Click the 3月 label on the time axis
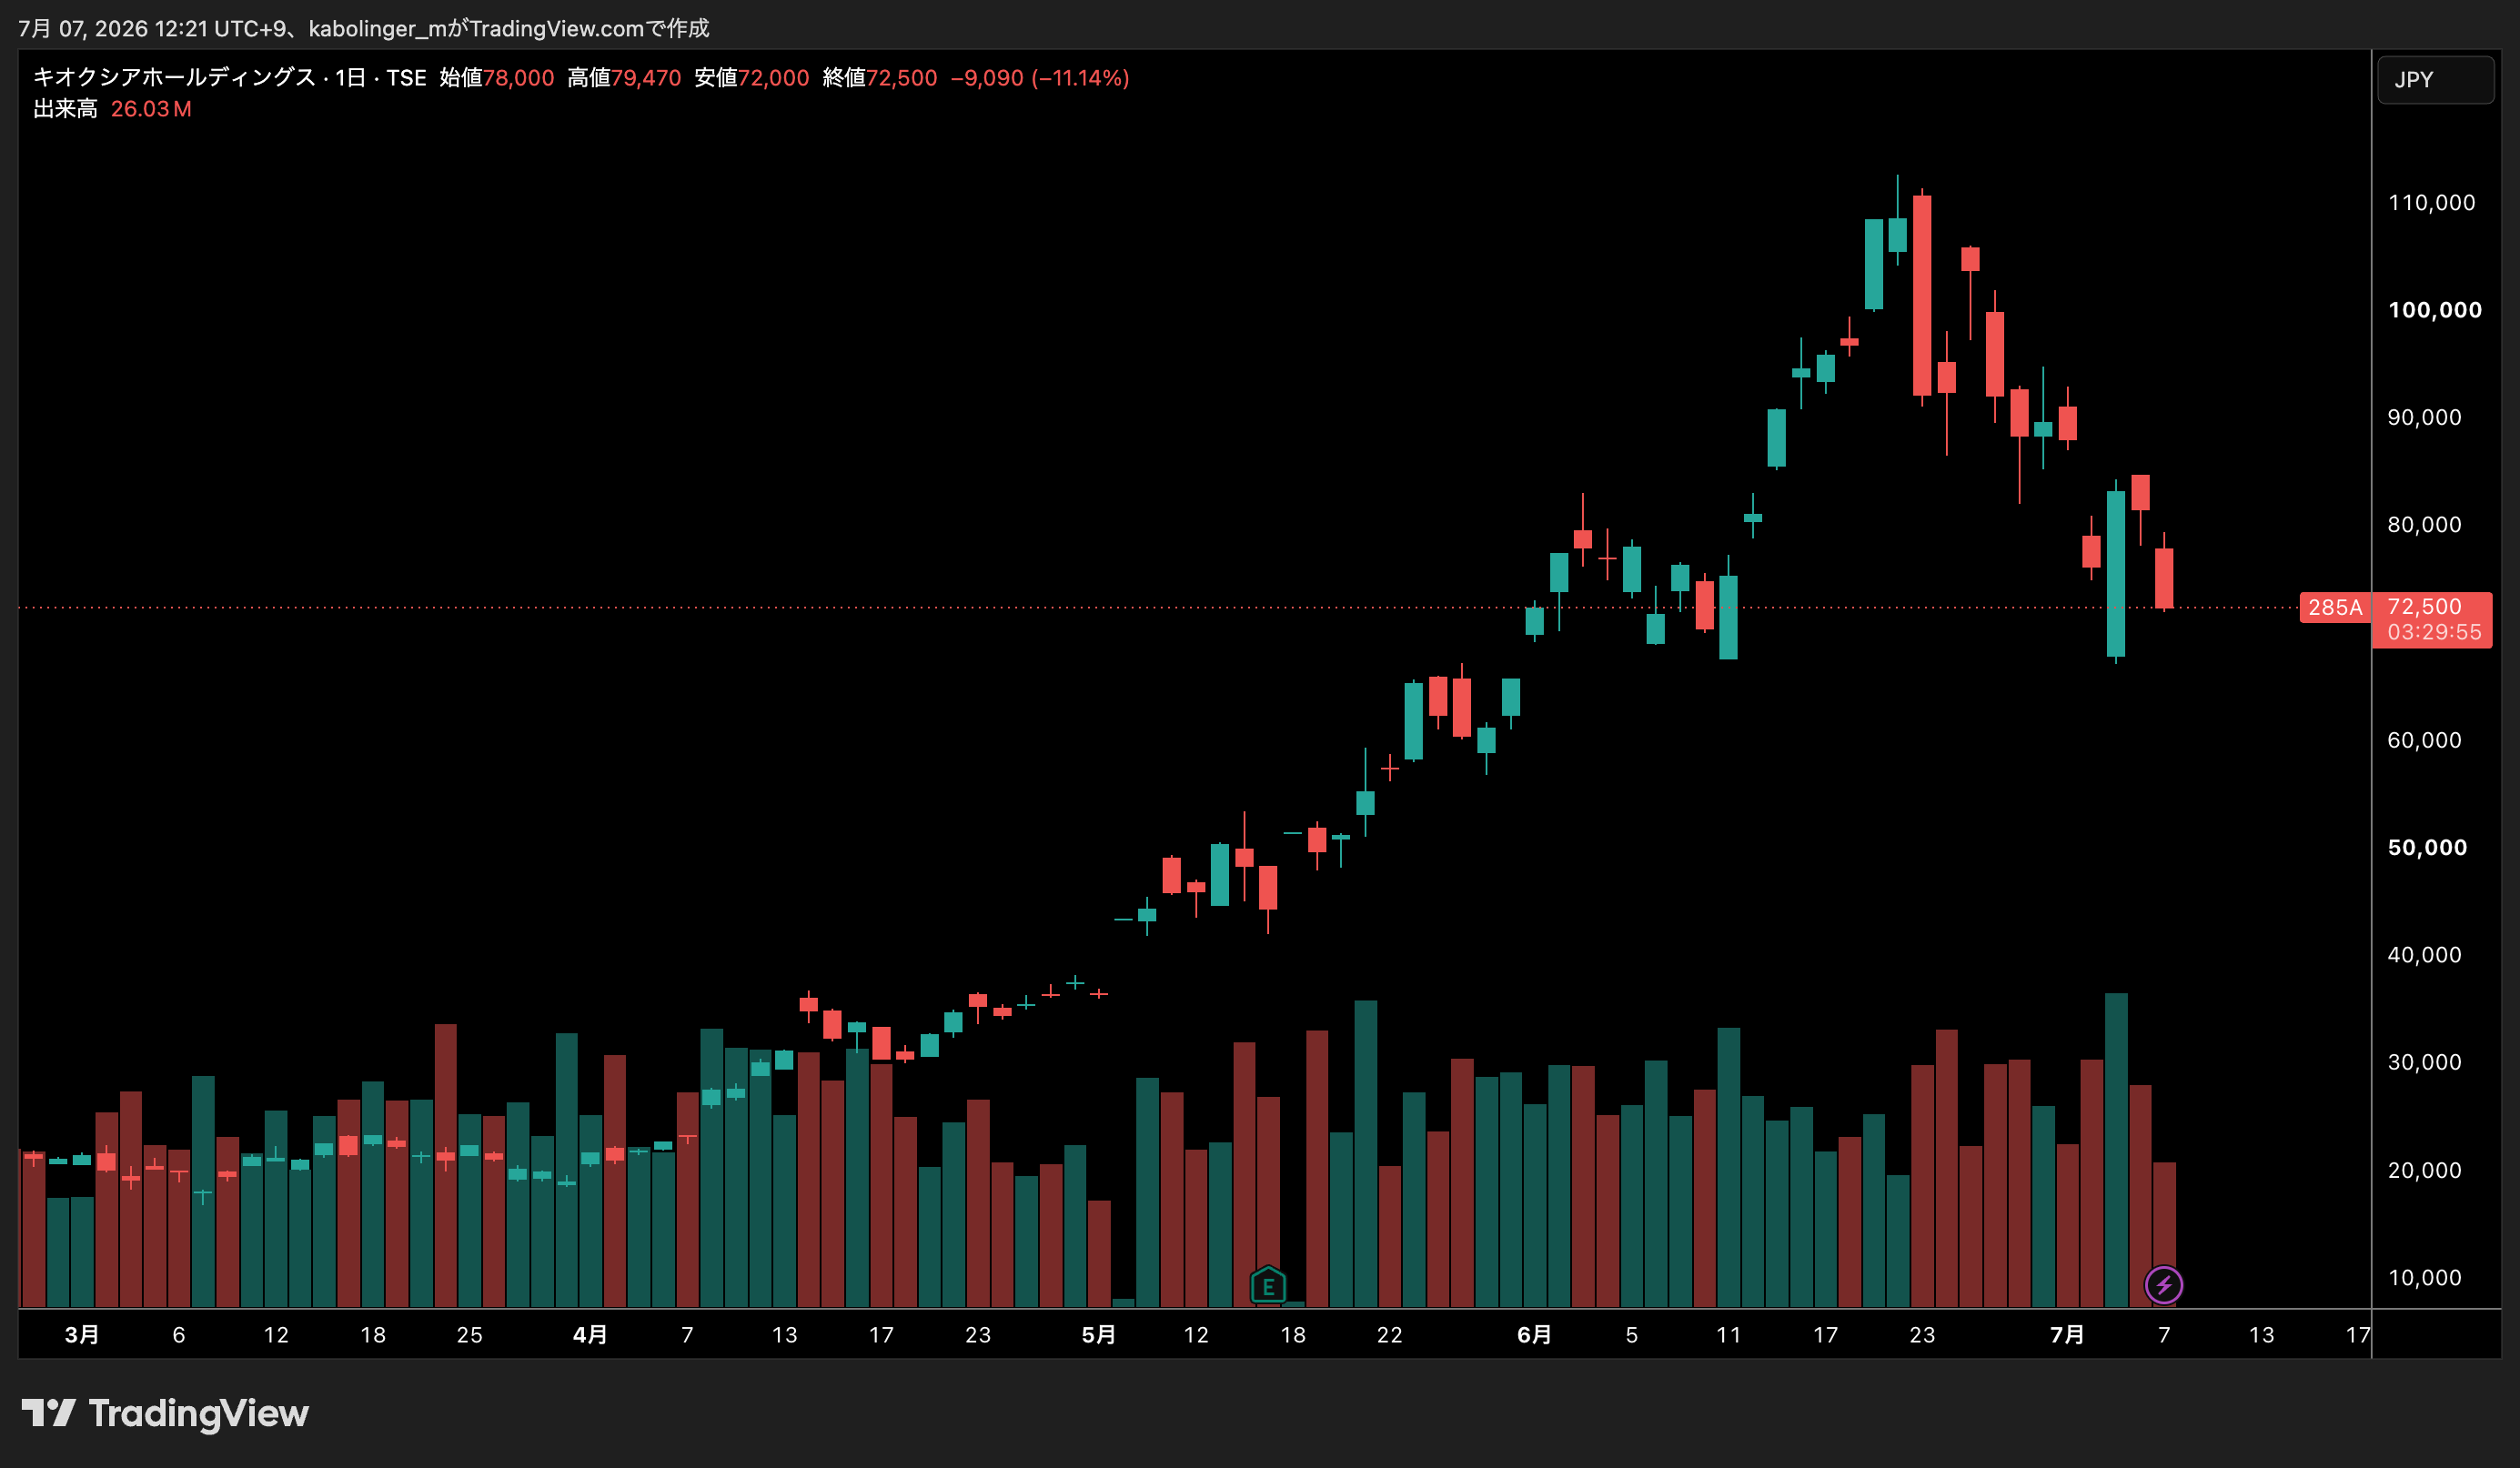 (x=82, y=1334)
